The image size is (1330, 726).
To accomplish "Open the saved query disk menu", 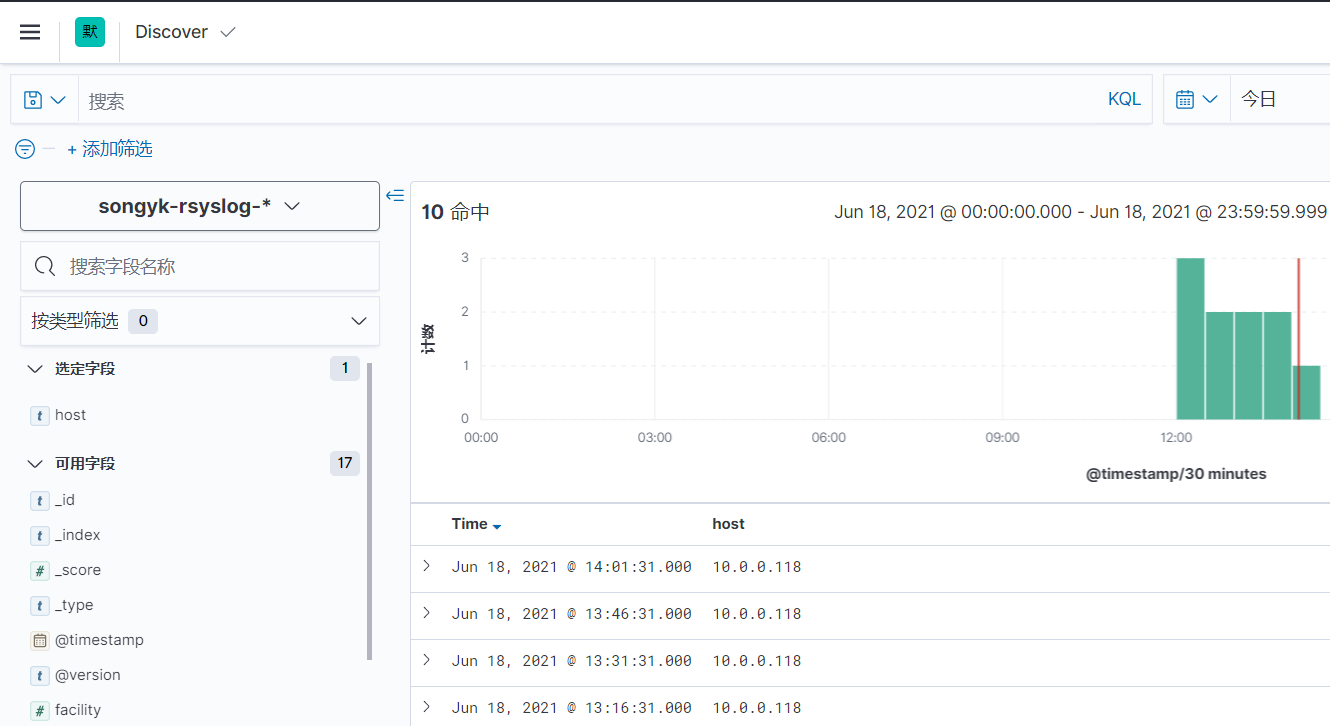I will pos(45,100).
